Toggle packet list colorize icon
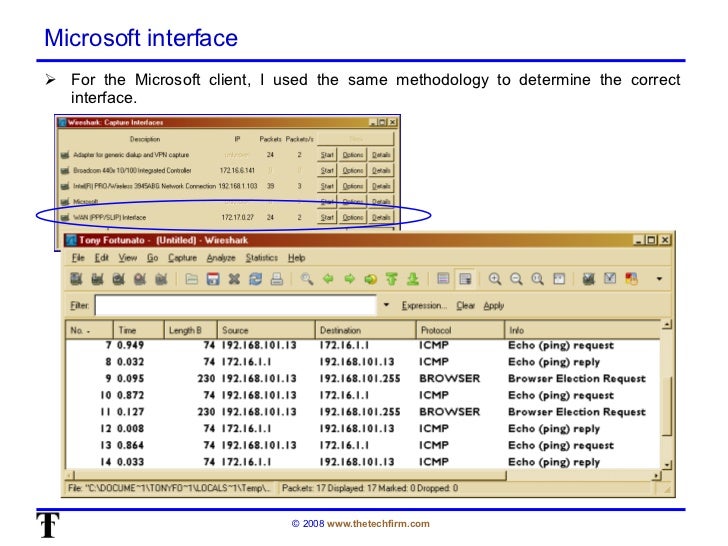This screenshot has height=546, width=728. click(443, 279)
